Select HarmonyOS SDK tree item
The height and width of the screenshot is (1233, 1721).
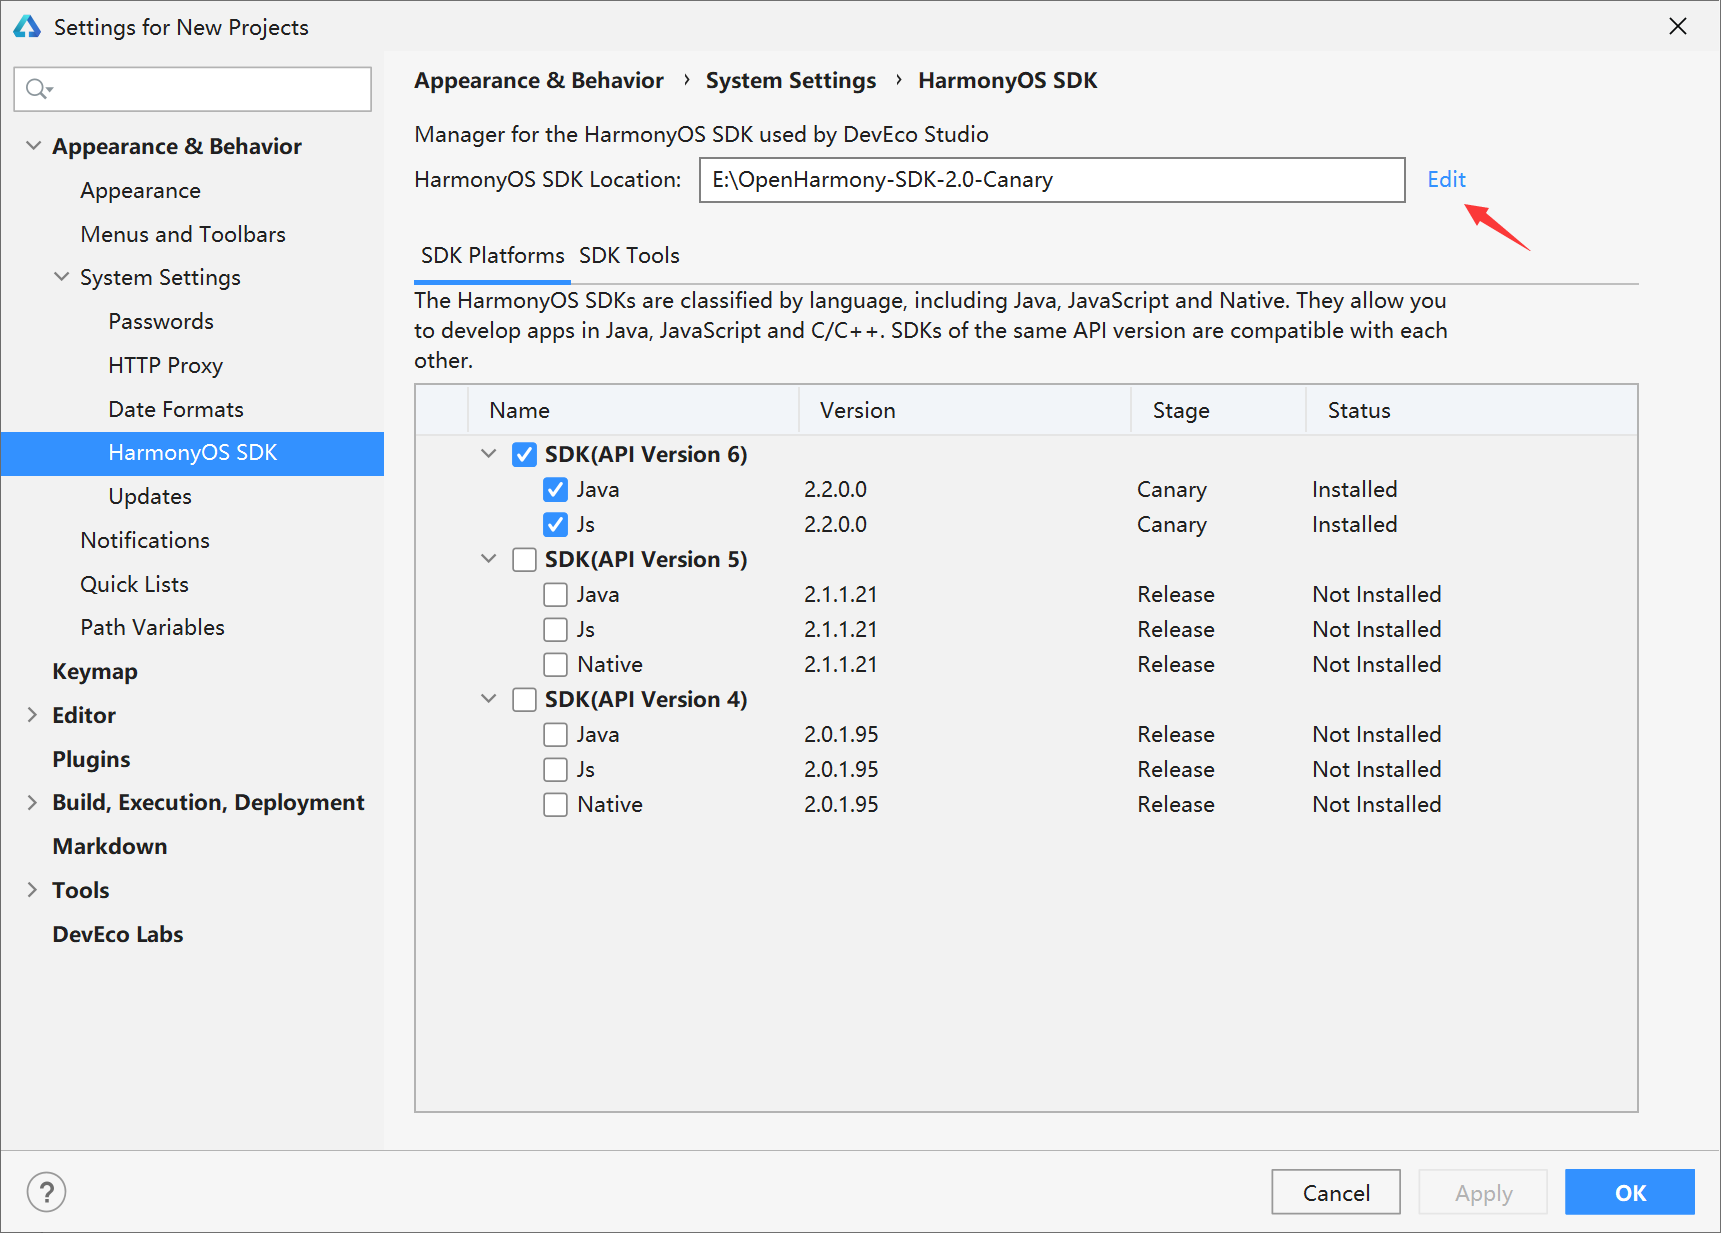point(192,453)
